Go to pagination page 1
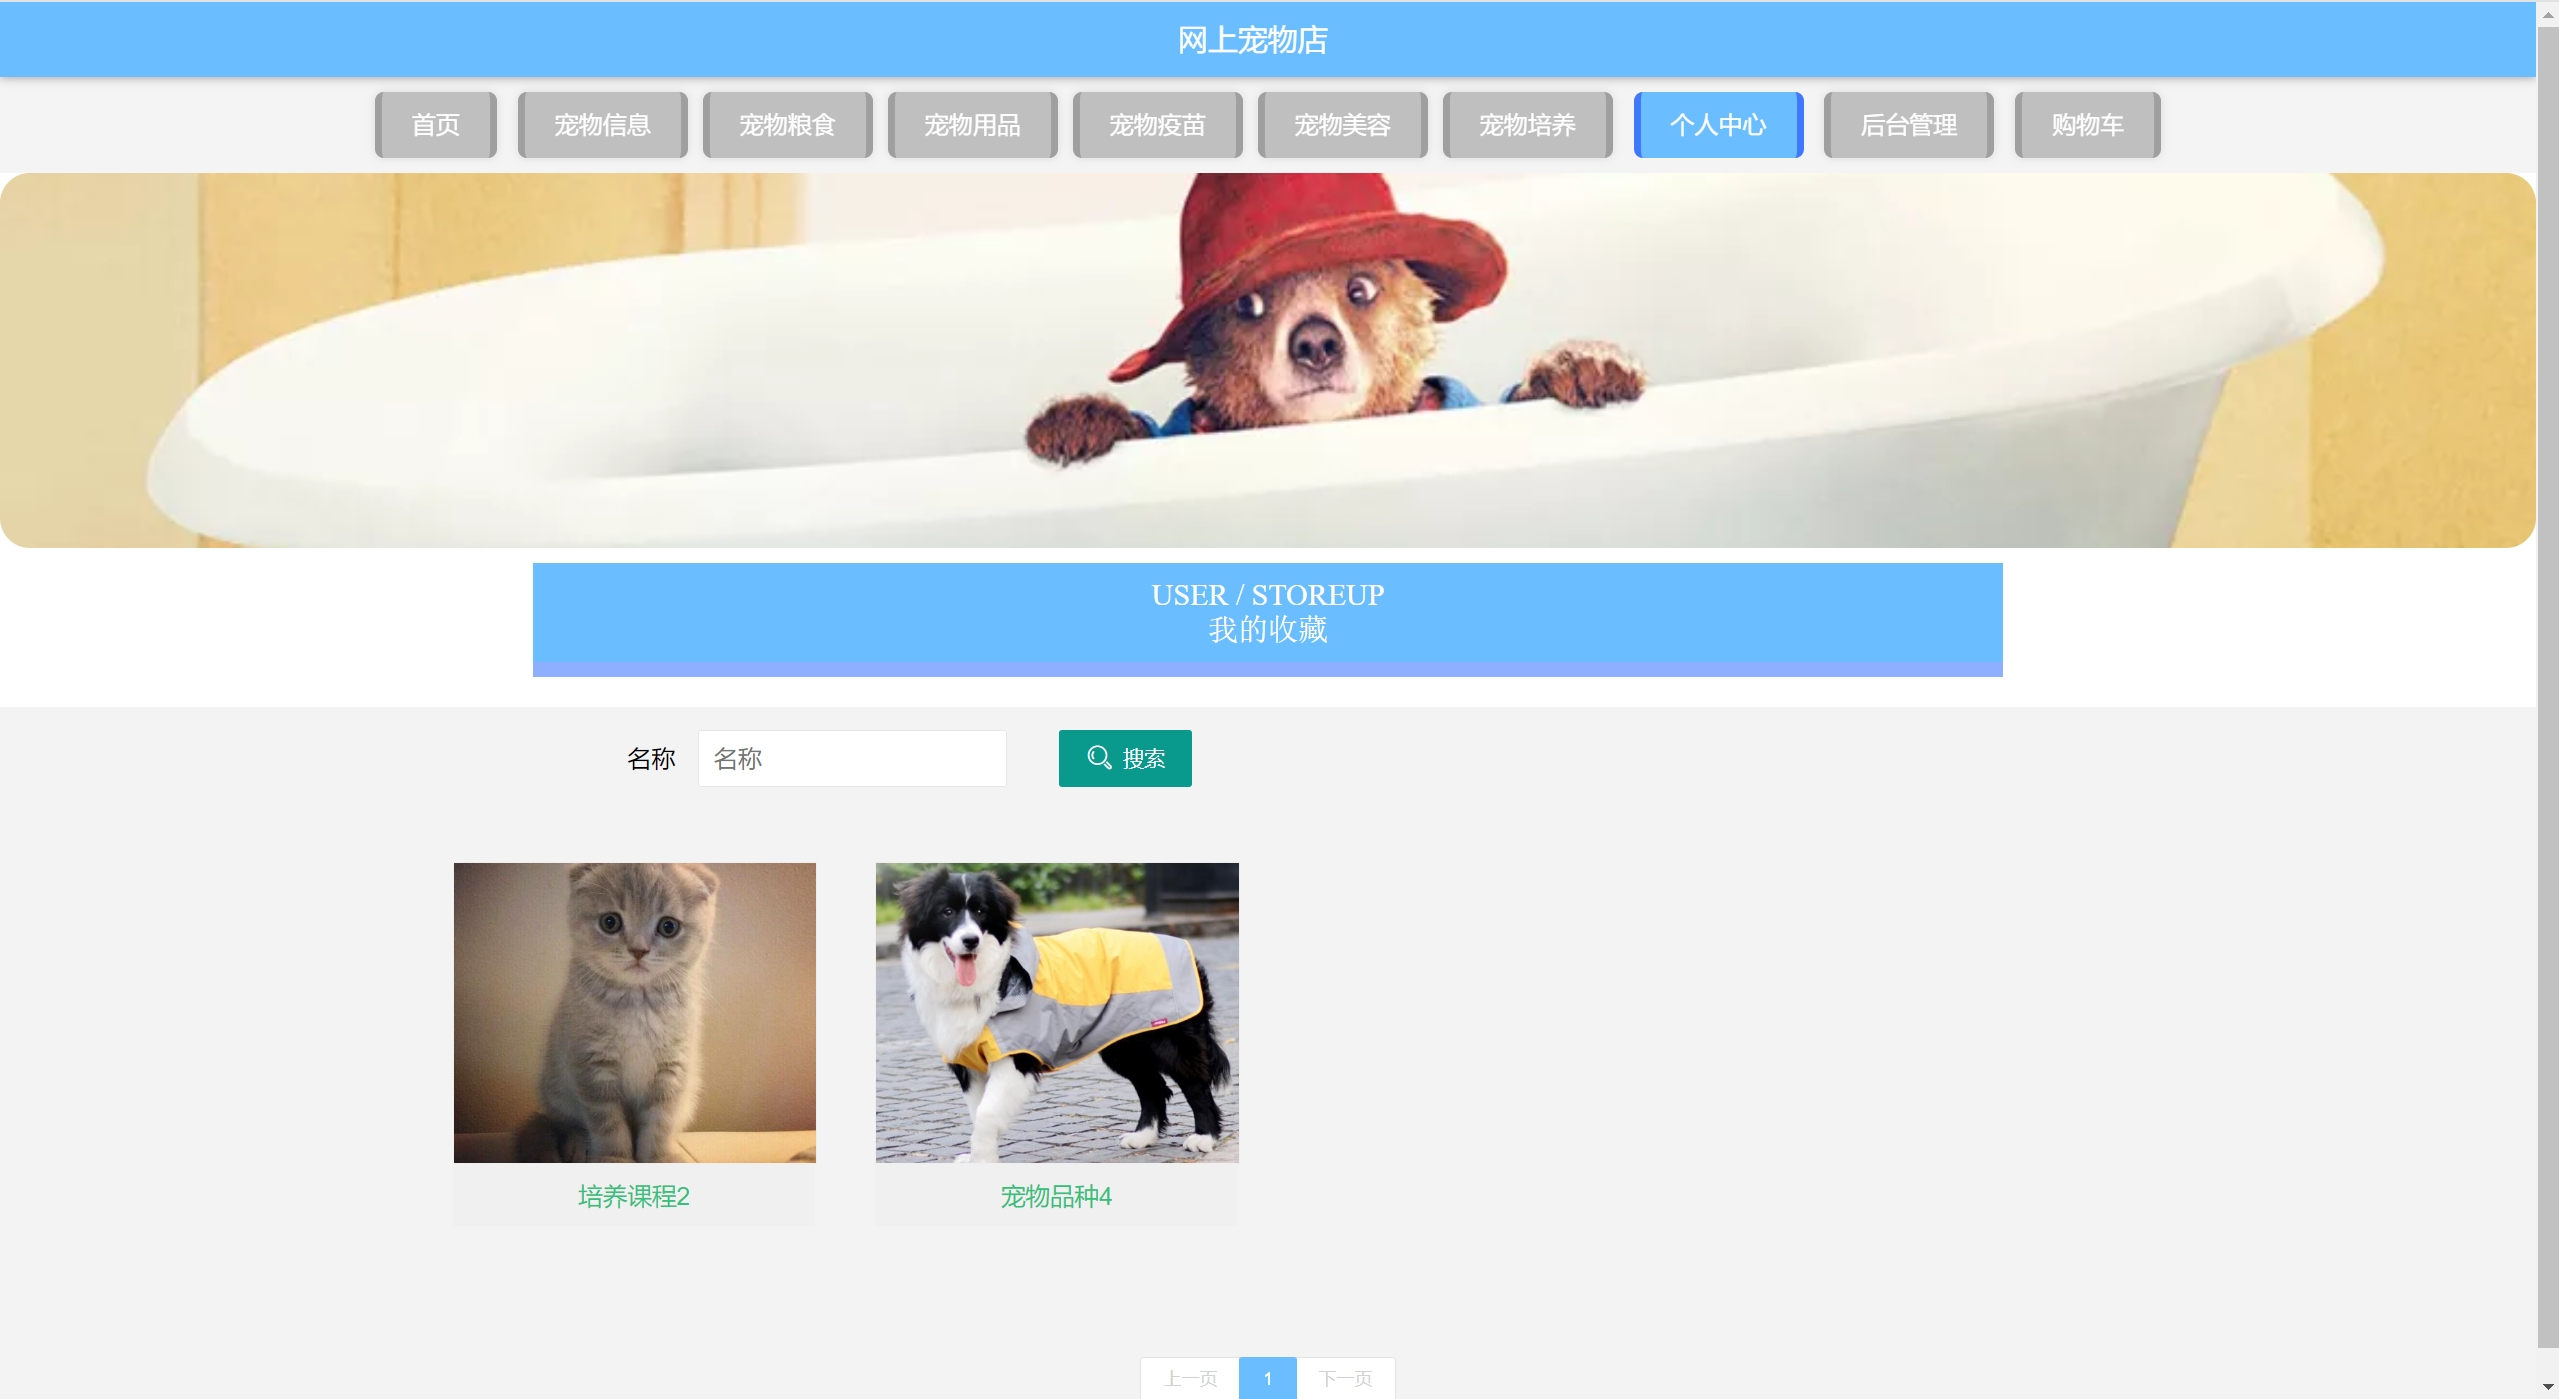2559x1399 pixels. tap(1267, 1378)
